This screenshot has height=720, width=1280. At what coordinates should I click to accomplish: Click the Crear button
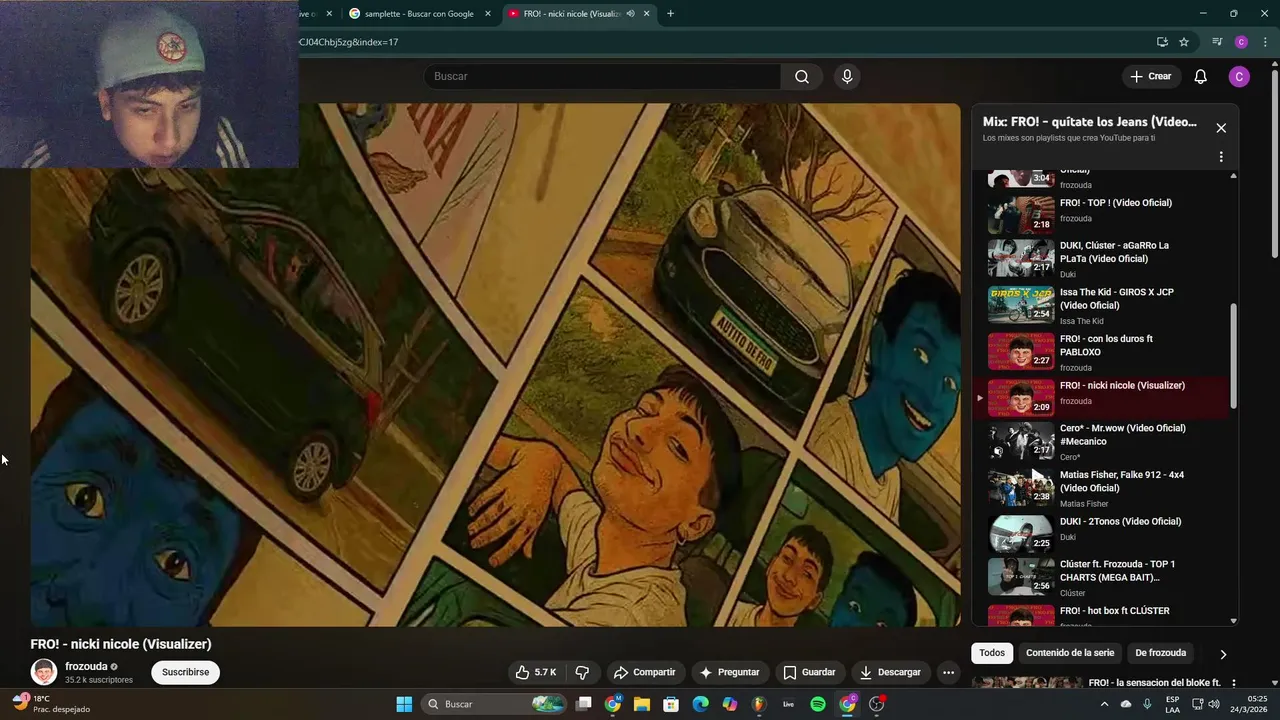(1151, 77)
